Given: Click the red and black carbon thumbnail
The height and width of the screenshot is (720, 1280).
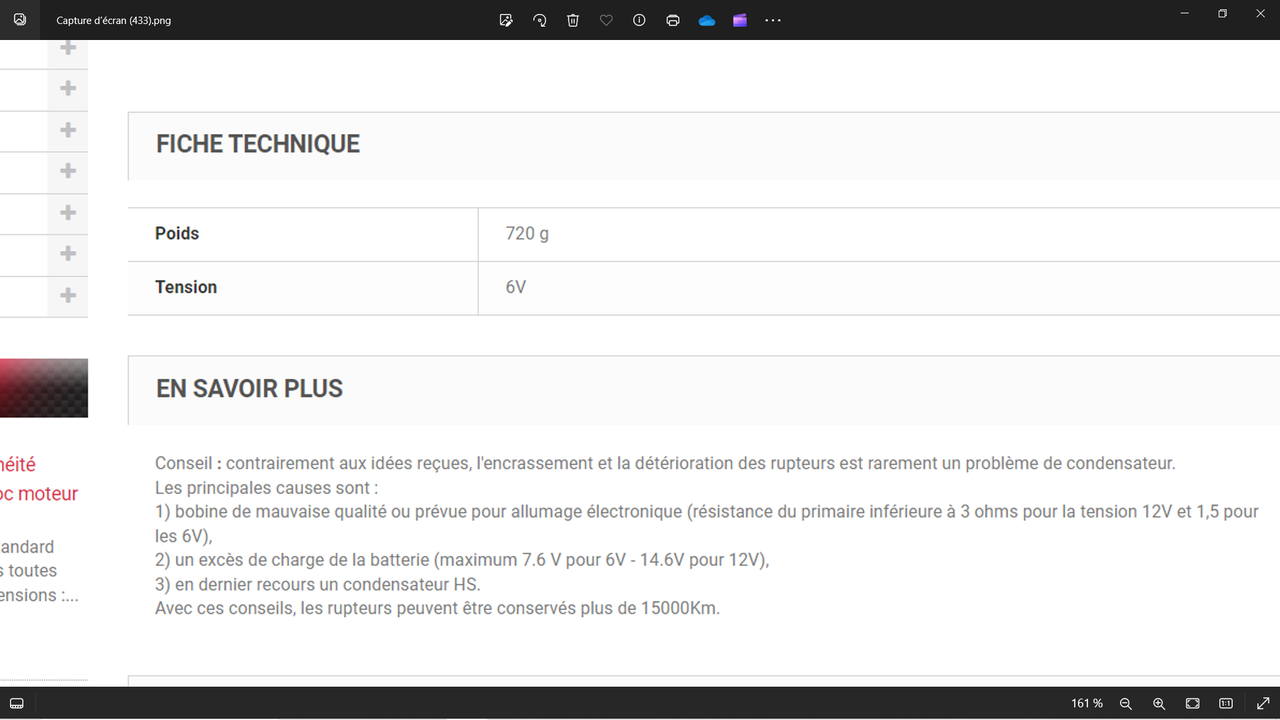Looking at the screenshot, I should [x=44, y=388].
